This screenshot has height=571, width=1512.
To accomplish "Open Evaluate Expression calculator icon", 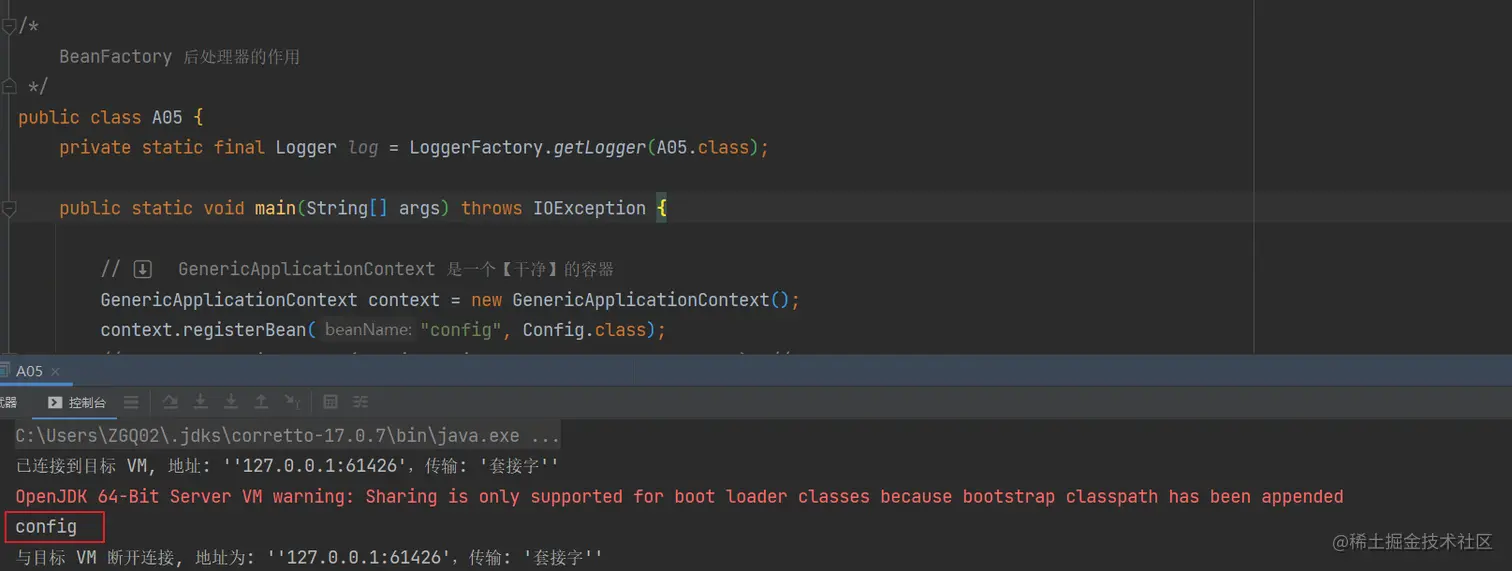I will point(331,402).
